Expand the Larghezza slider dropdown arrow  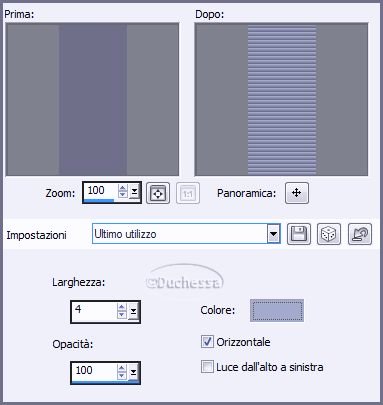coord(133,311)
